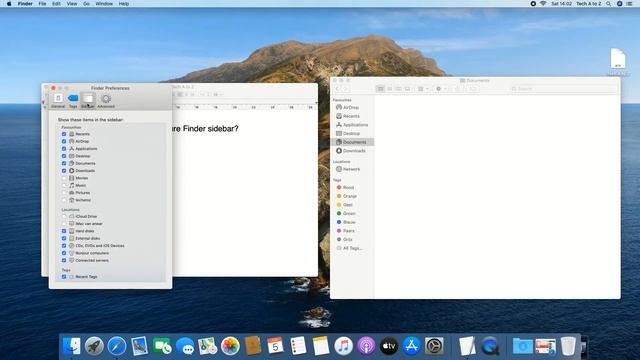Select Applications in Finder window sidebar
This screenshot has width=640, height=360.
(x=352, y=124)
